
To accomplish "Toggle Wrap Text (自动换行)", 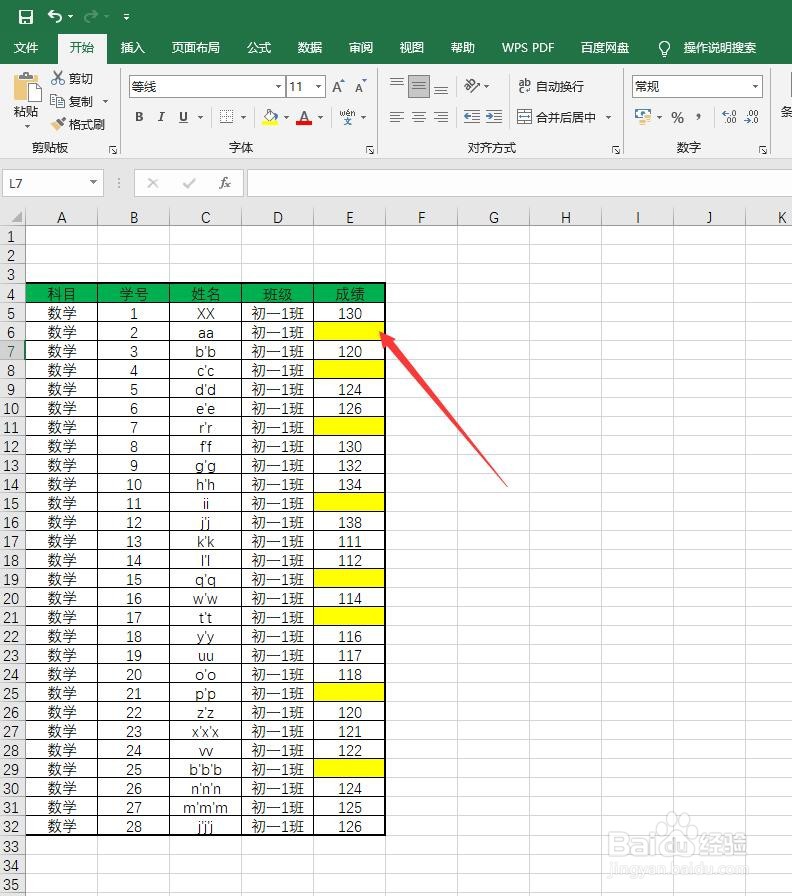I will click(551, 86).
